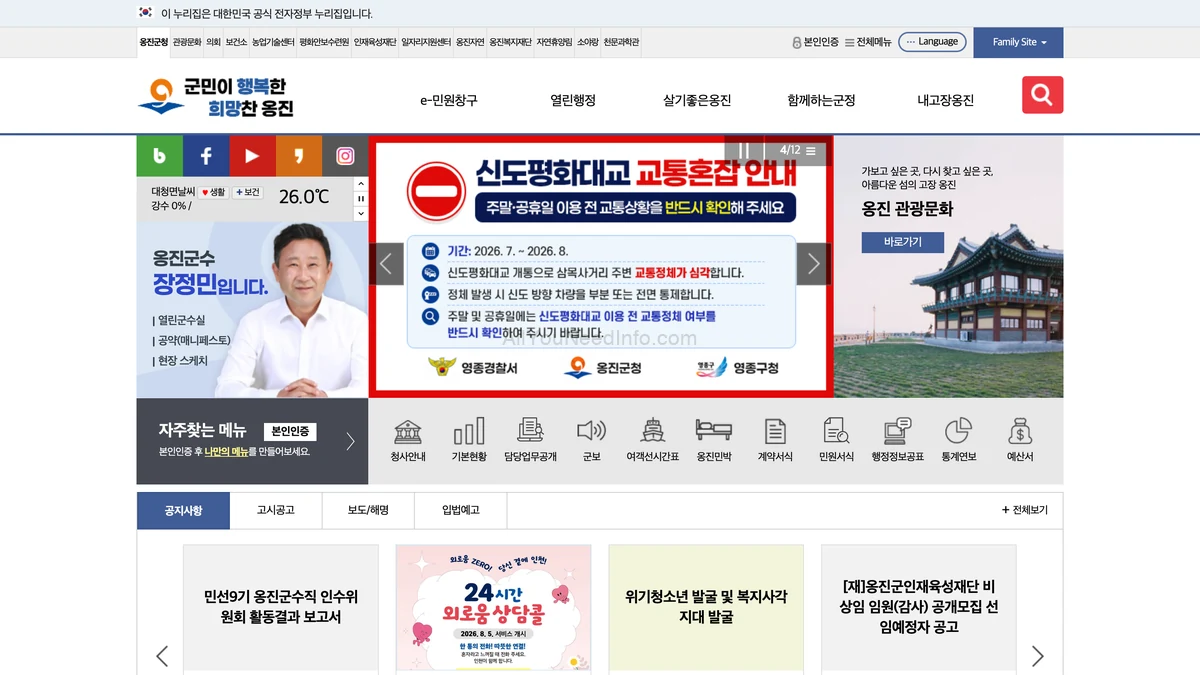
Task: Open 함께하는군정 main menu
Action: (x=821, y=100)
